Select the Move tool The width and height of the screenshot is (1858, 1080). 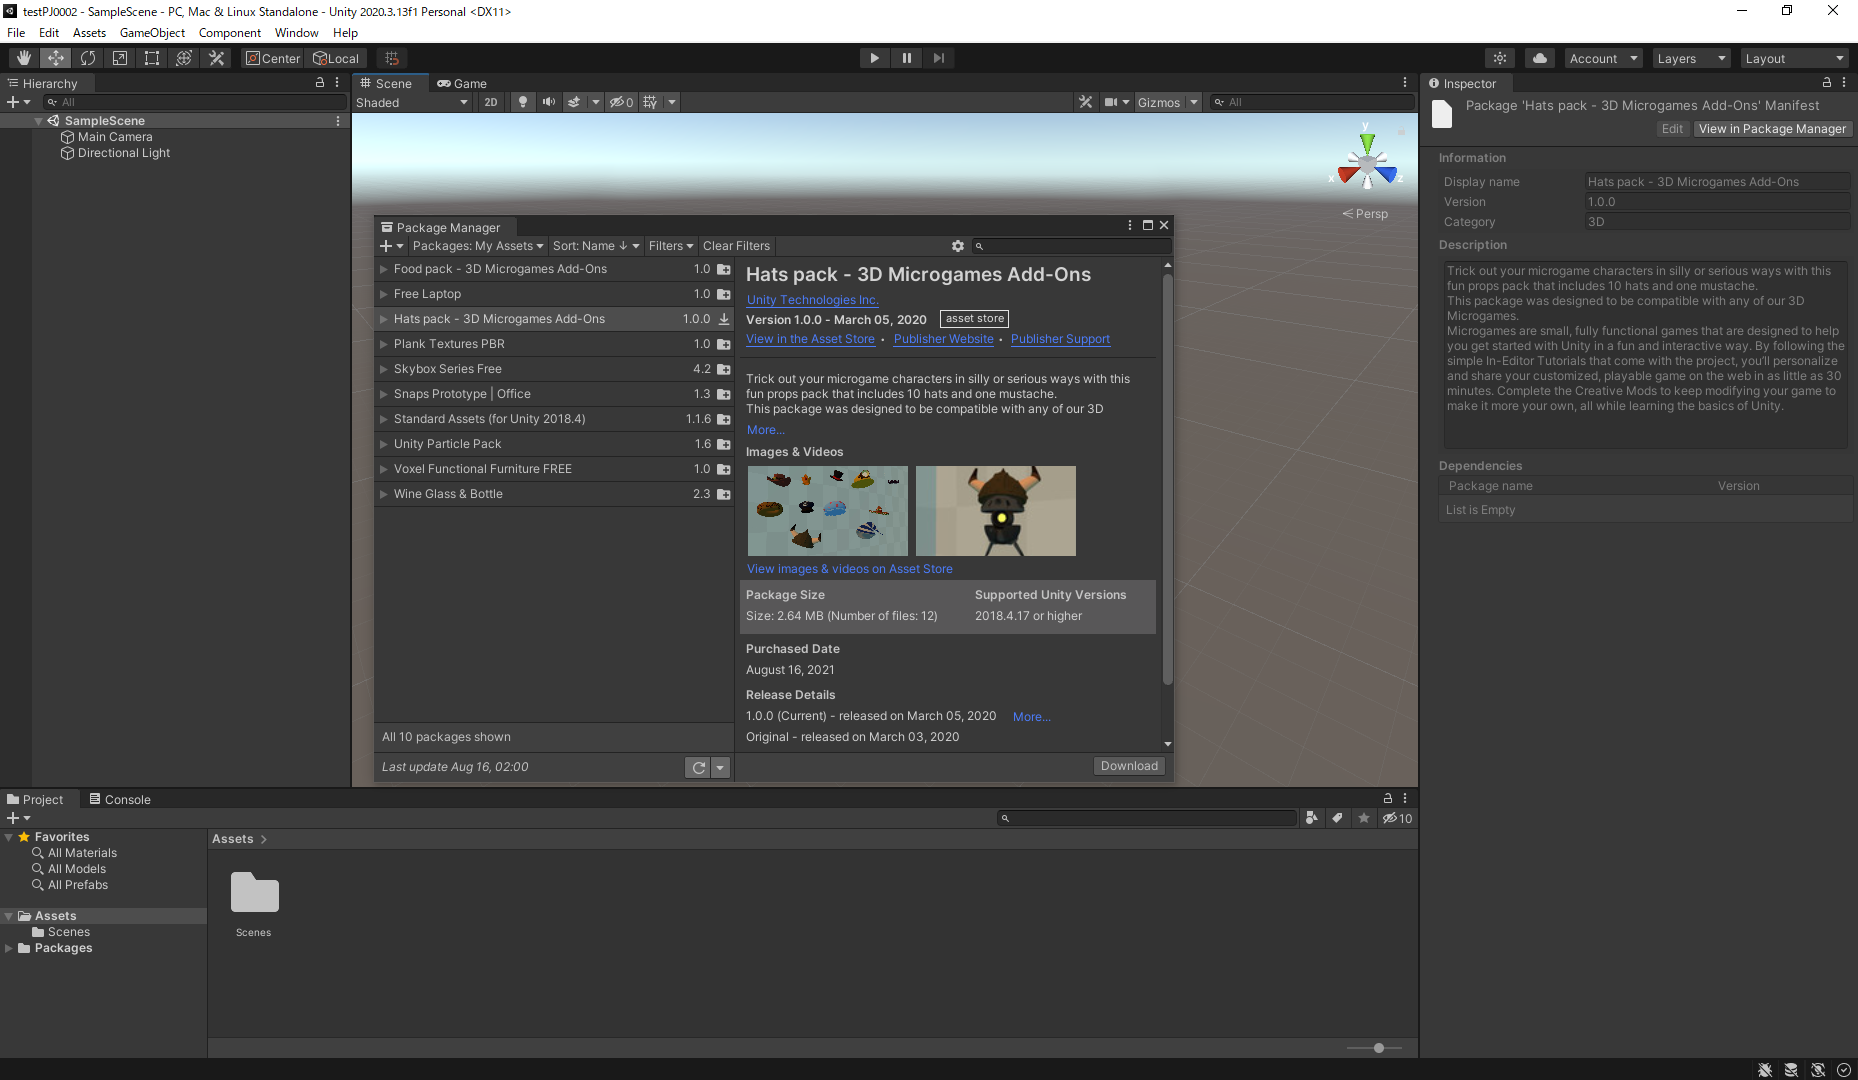coord(56,58)
